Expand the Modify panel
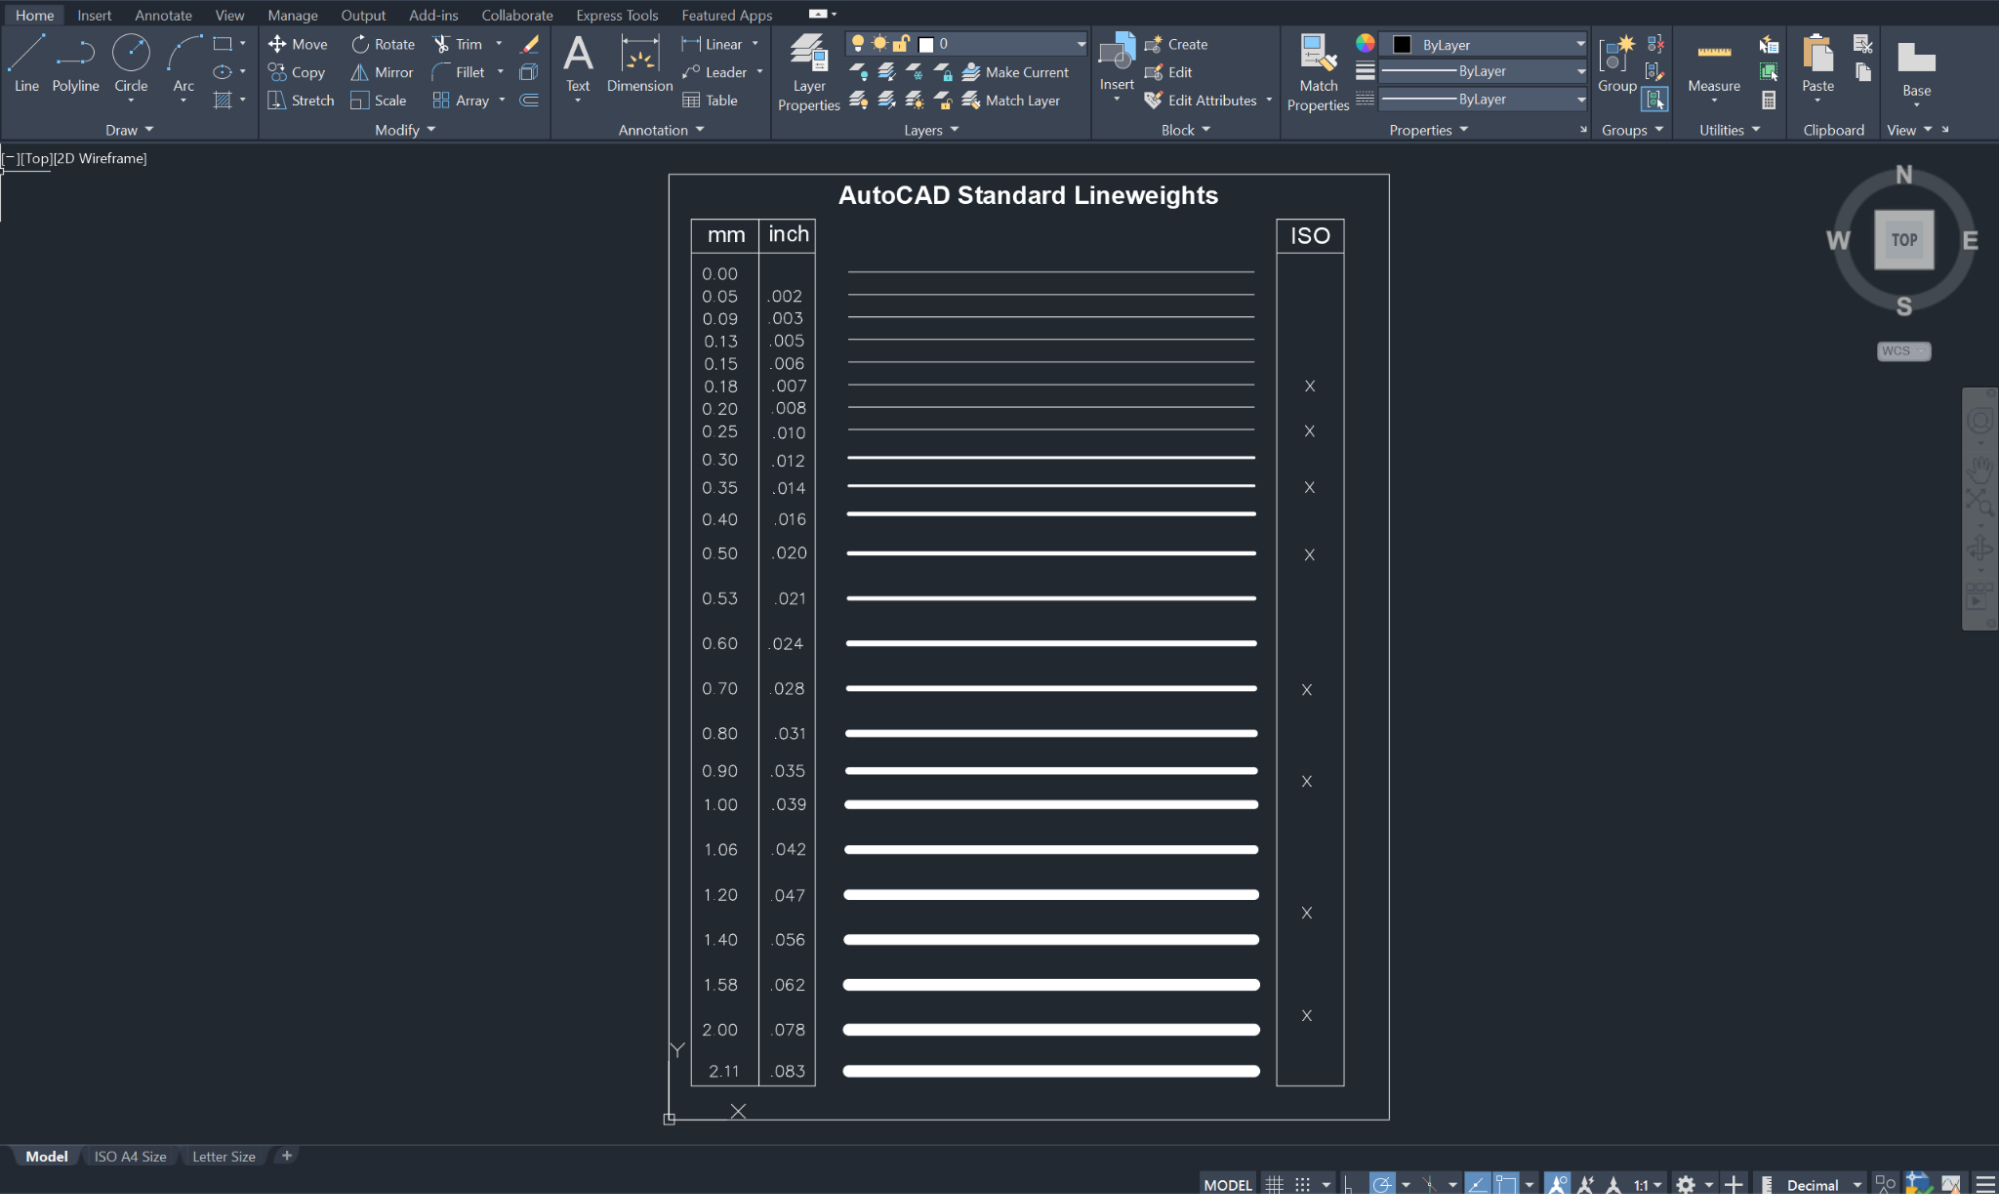This screenshot has width=1999, height=1194. 405,130
